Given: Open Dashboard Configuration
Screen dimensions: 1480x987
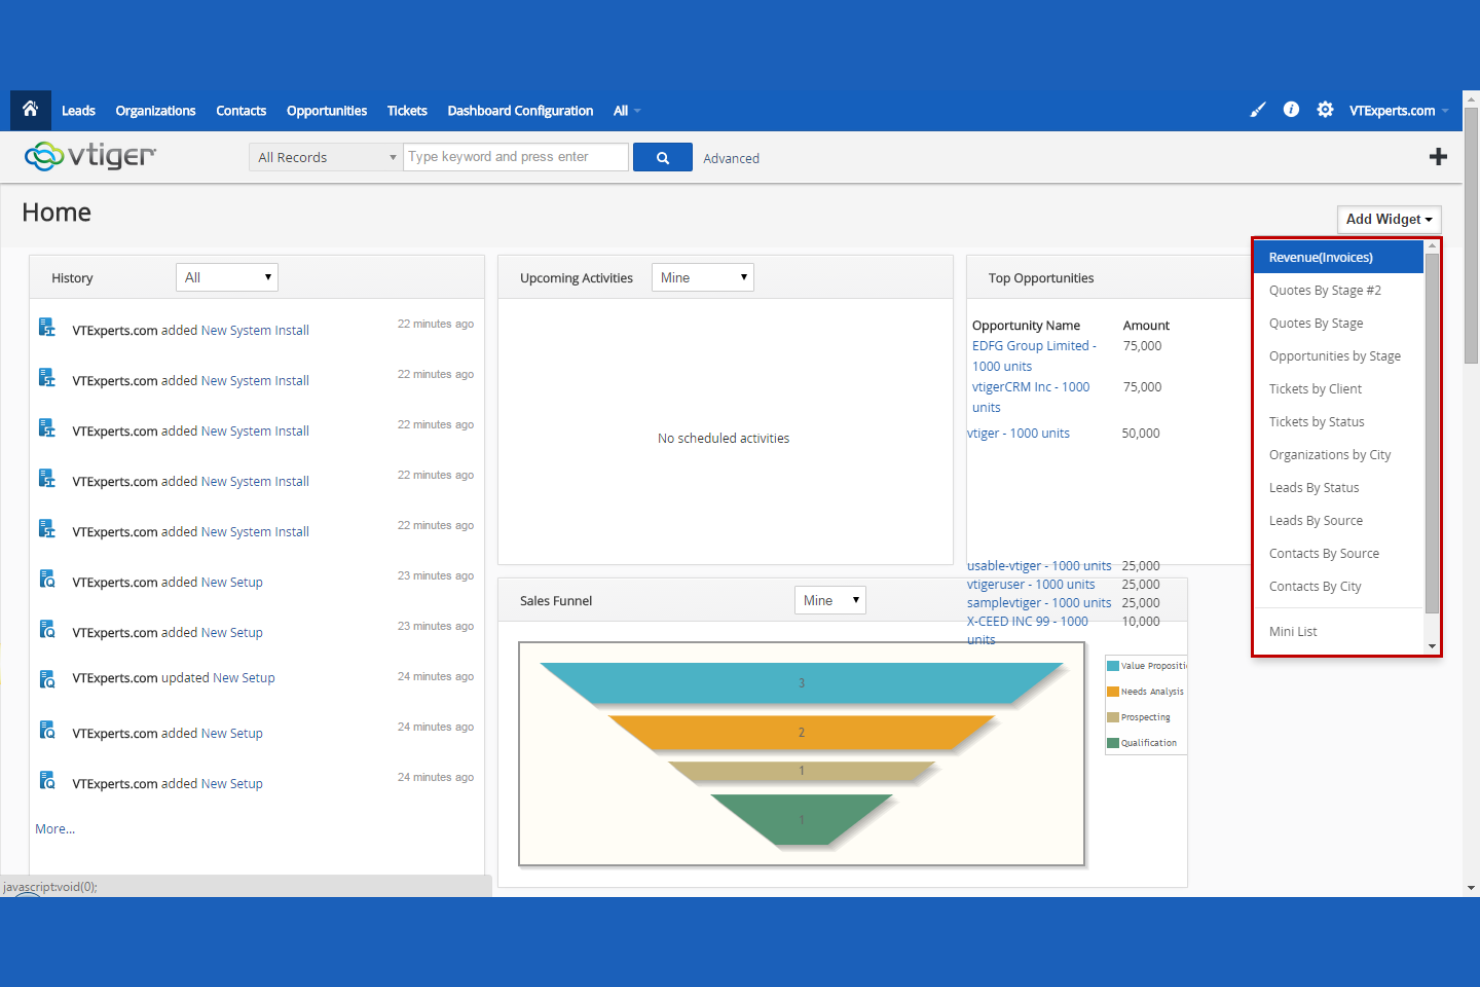Looking at the screenshot, I should [x=520, y=111].
